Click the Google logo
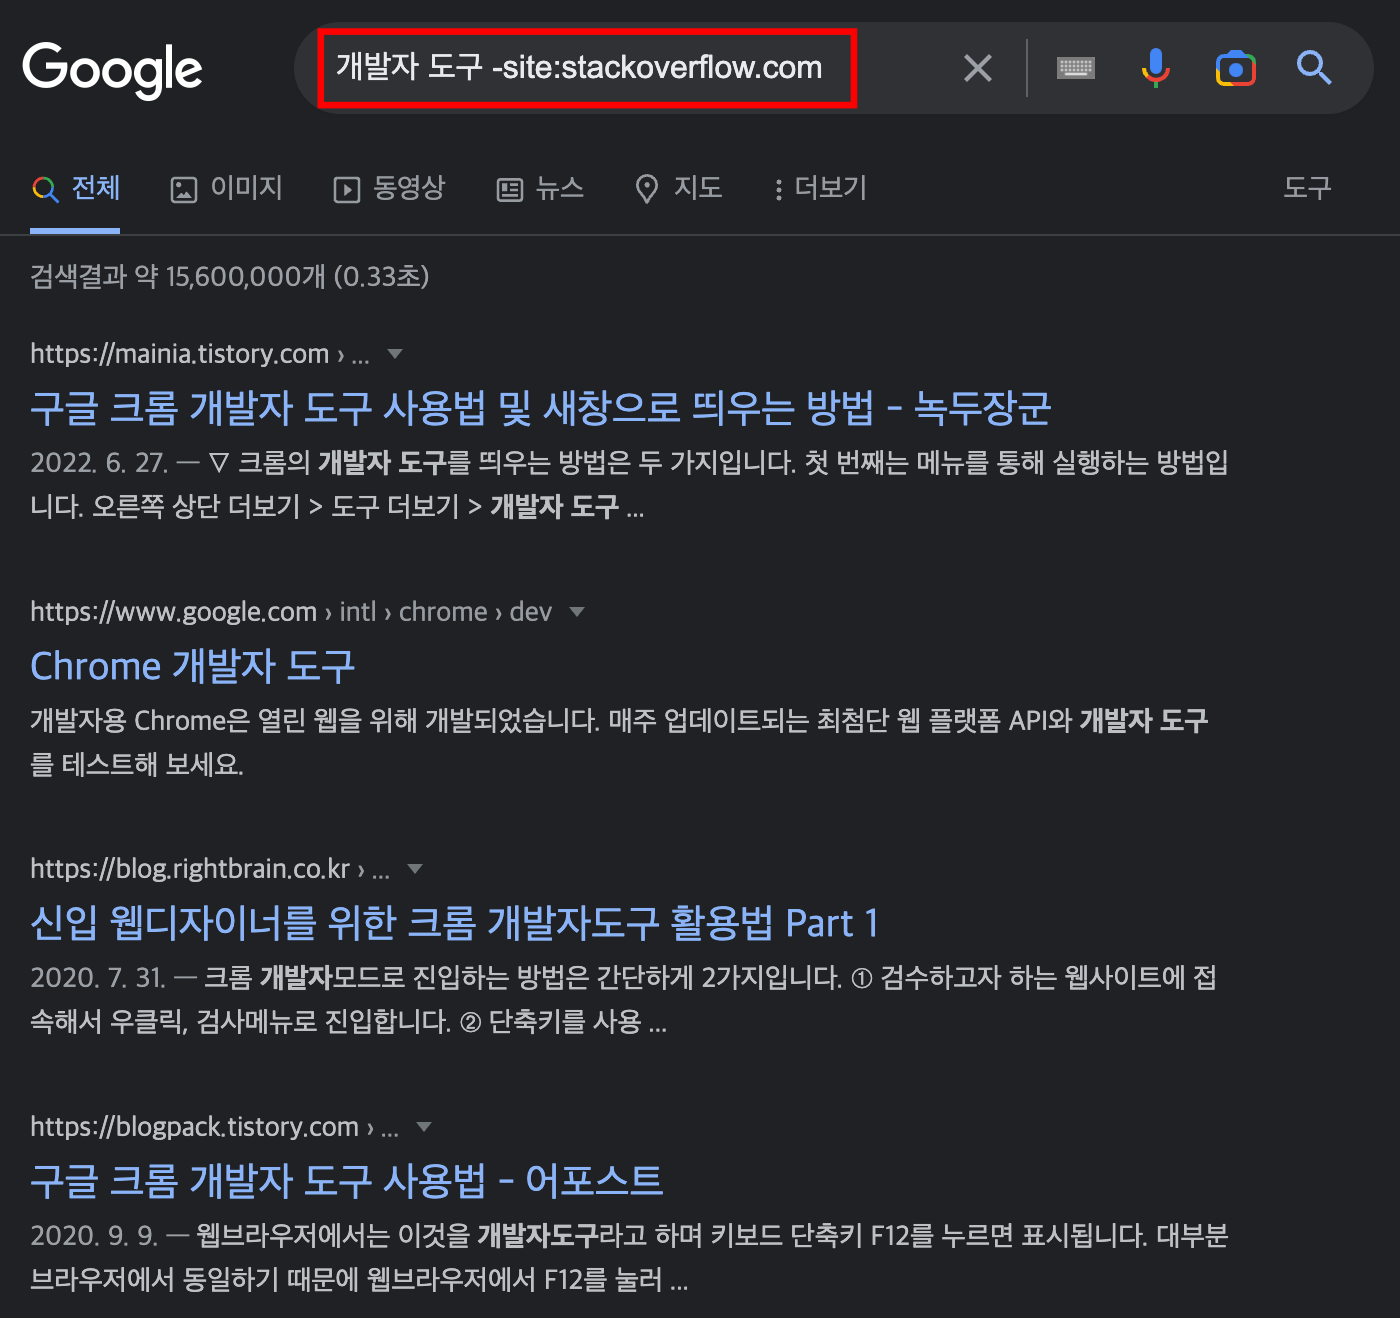 pyautogui.click(x=112, y=70)
